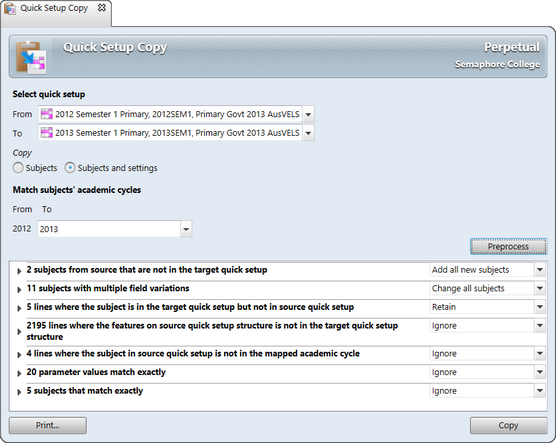Click the Quick Setup Copy clipboard header icon
The image size is (556, 443).
pos(31,57)
